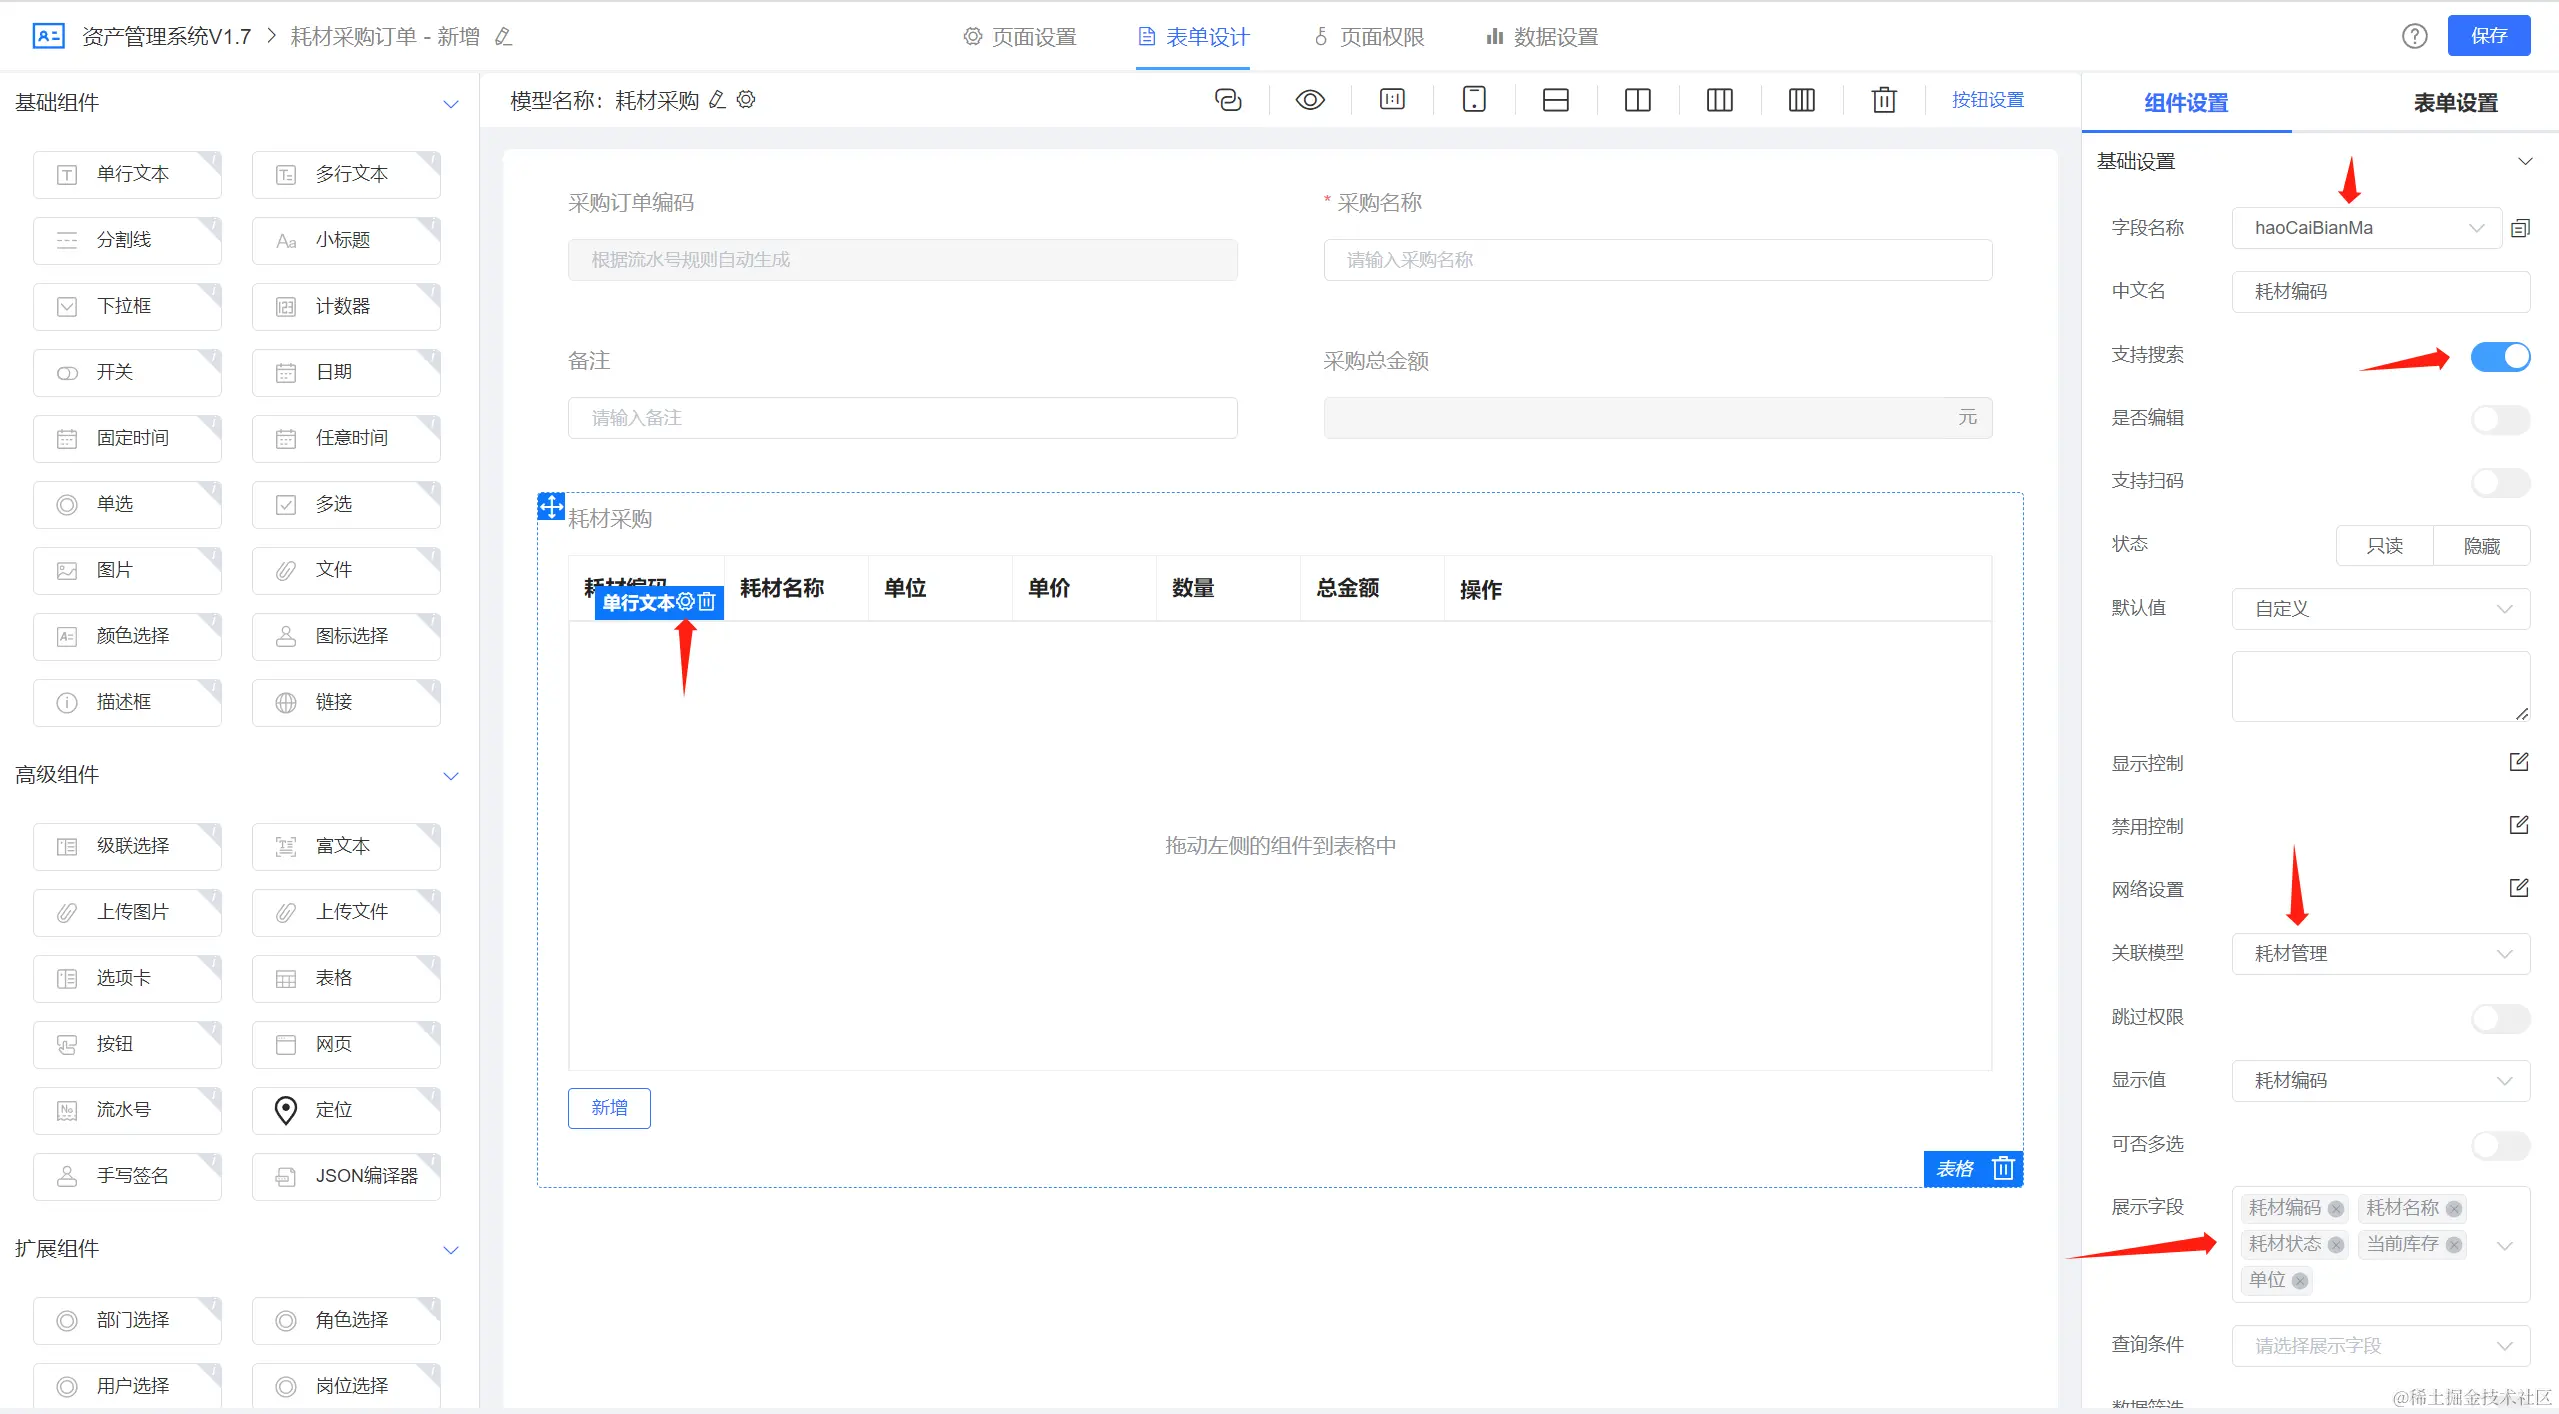Screen dimensions: 2559x1414
Task: Disable the 支持搜索 toggle
Action: tap(2500, 356)
